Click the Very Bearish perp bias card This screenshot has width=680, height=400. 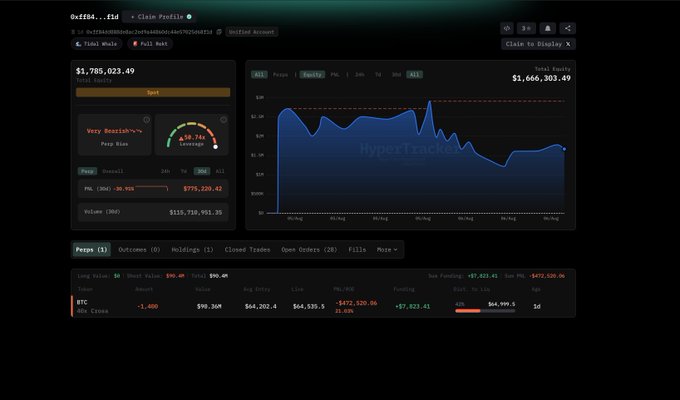pyautogui.click(x=114, y=135)
